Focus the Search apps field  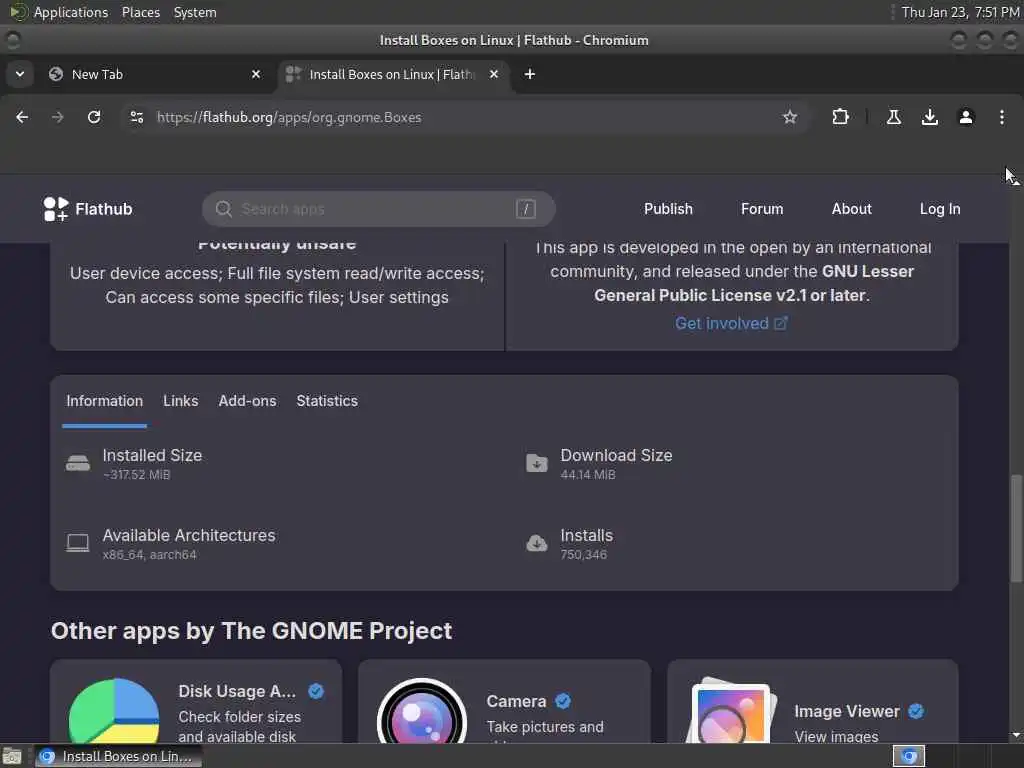[x=379, y=209]
